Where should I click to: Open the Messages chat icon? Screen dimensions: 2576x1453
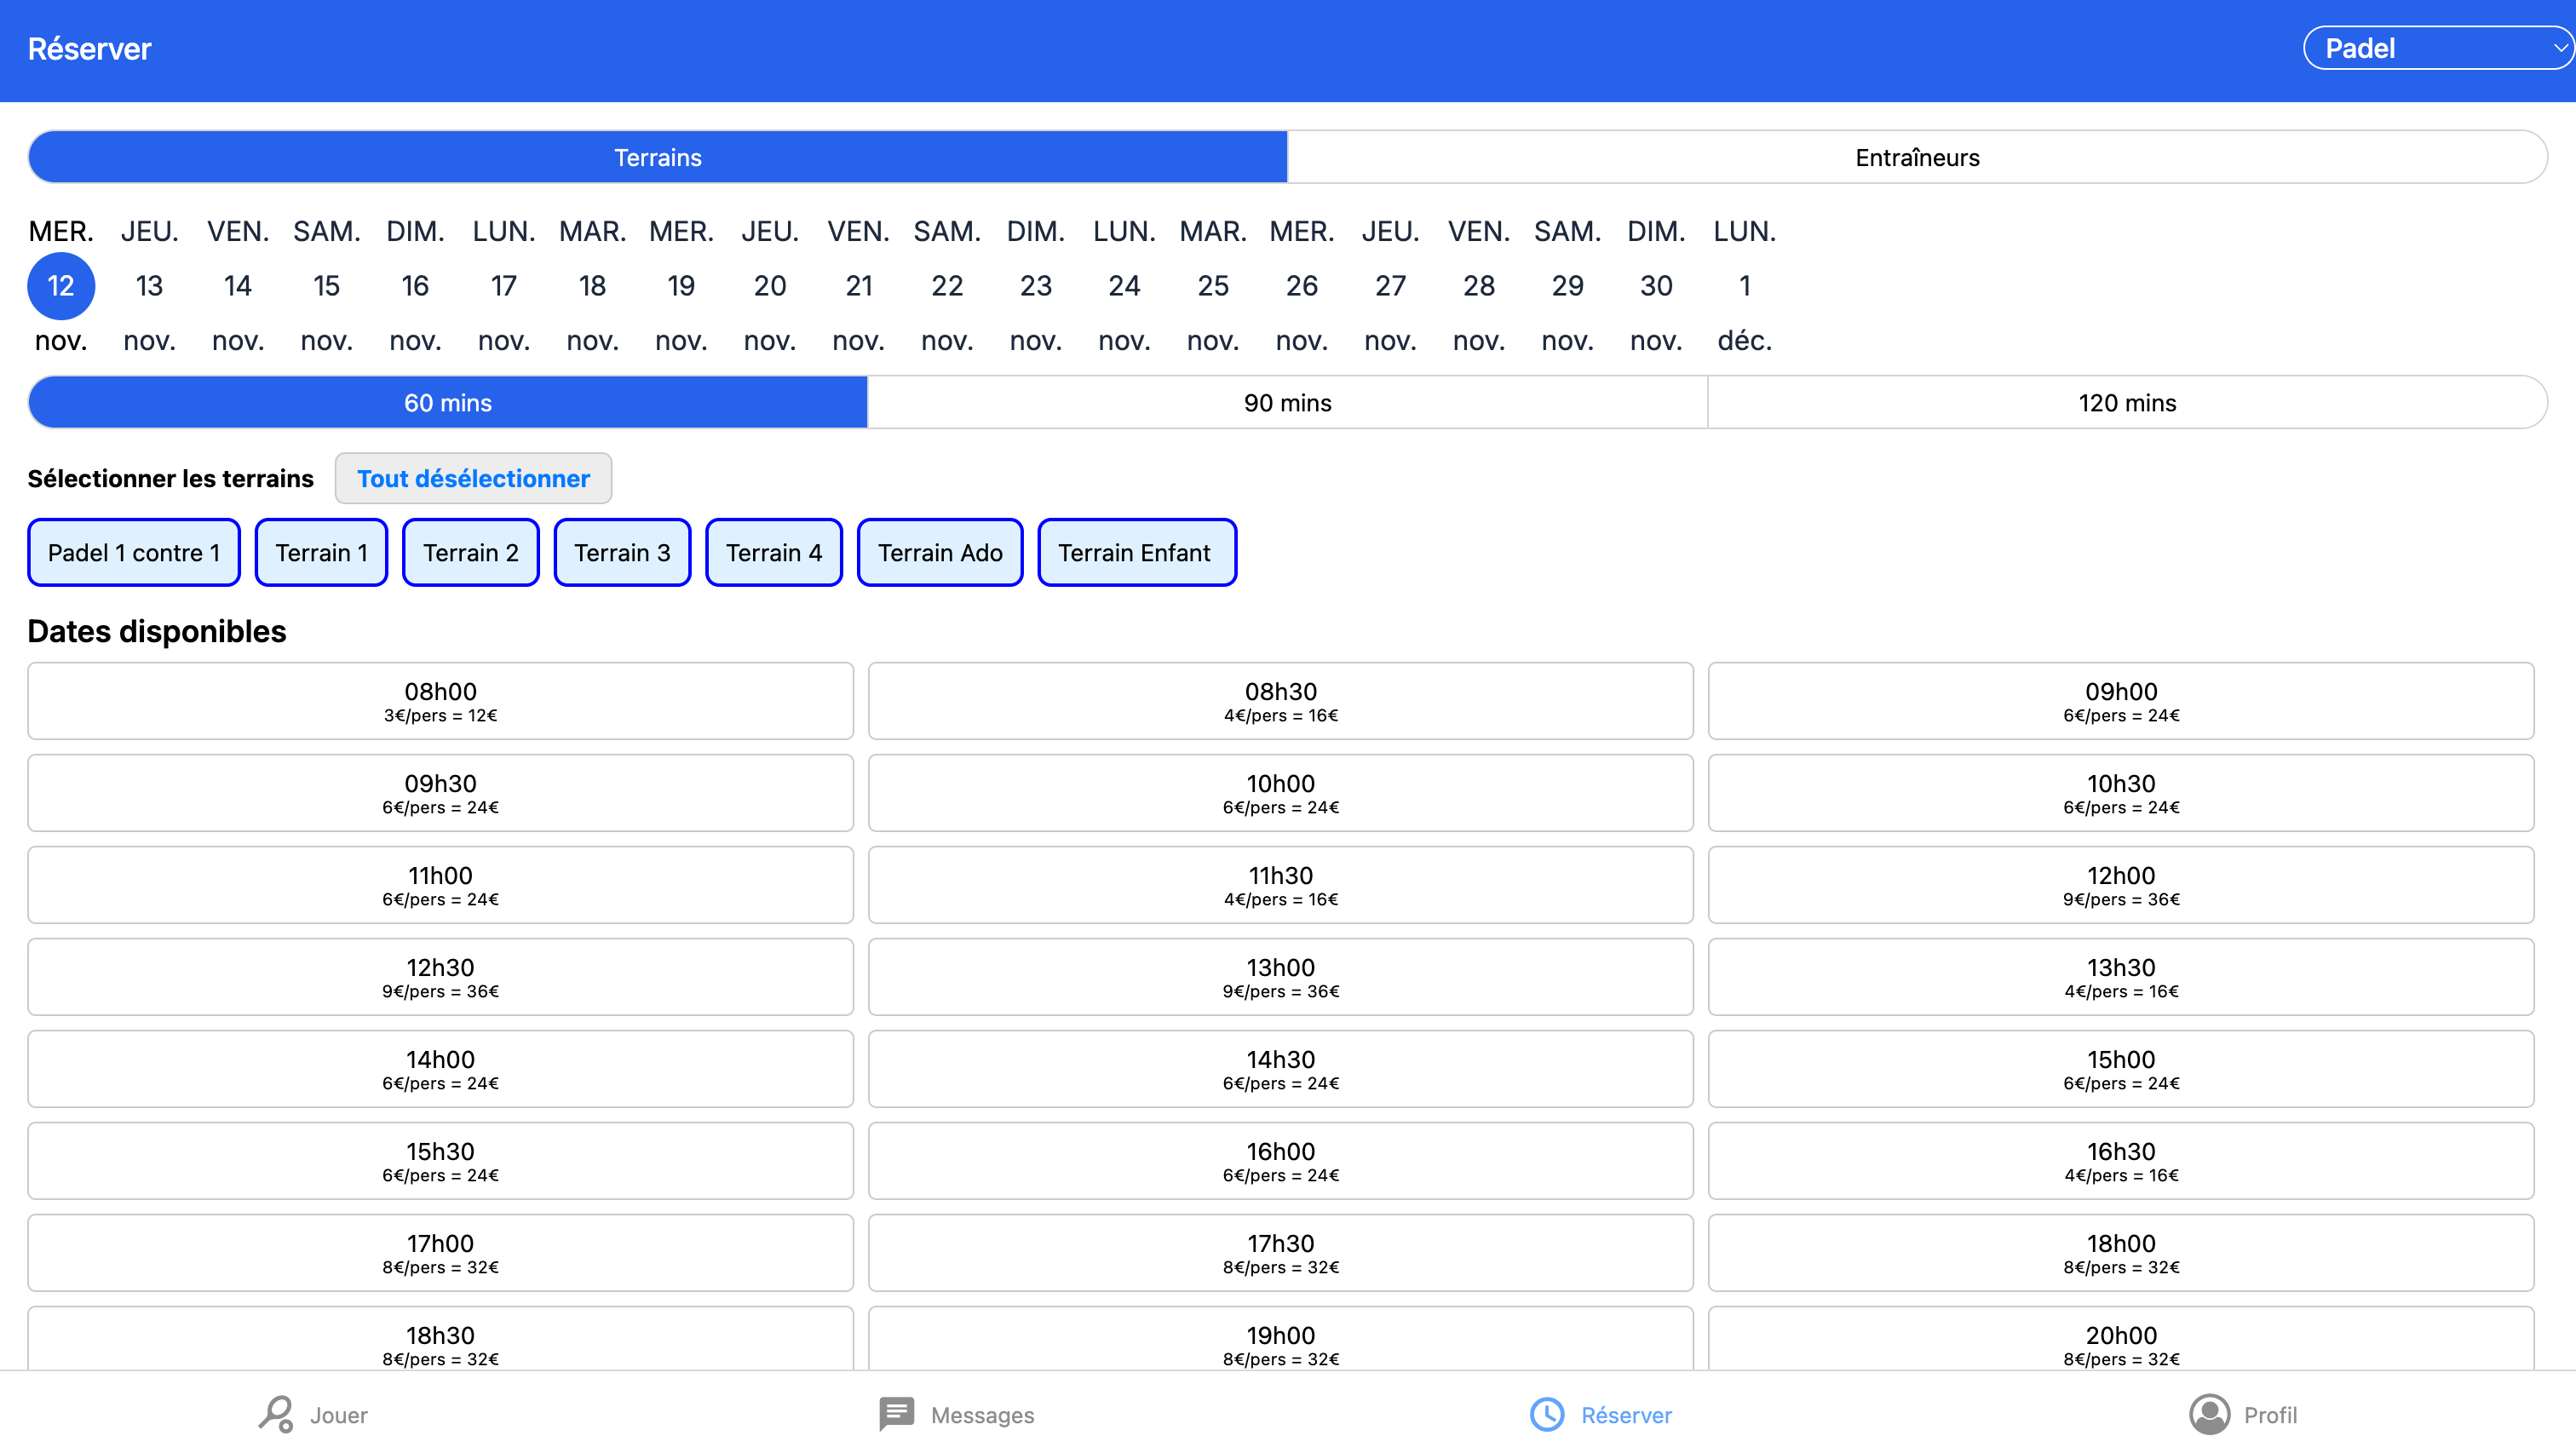(896, 1414)
